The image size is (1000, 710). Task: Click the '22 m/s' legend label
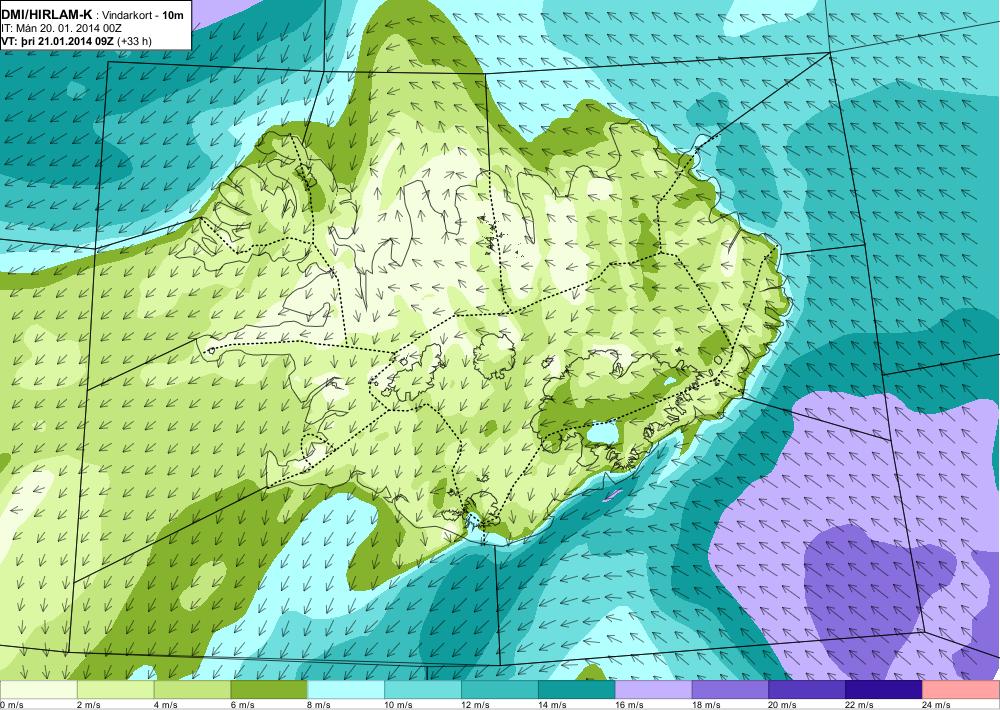[860, 705]
